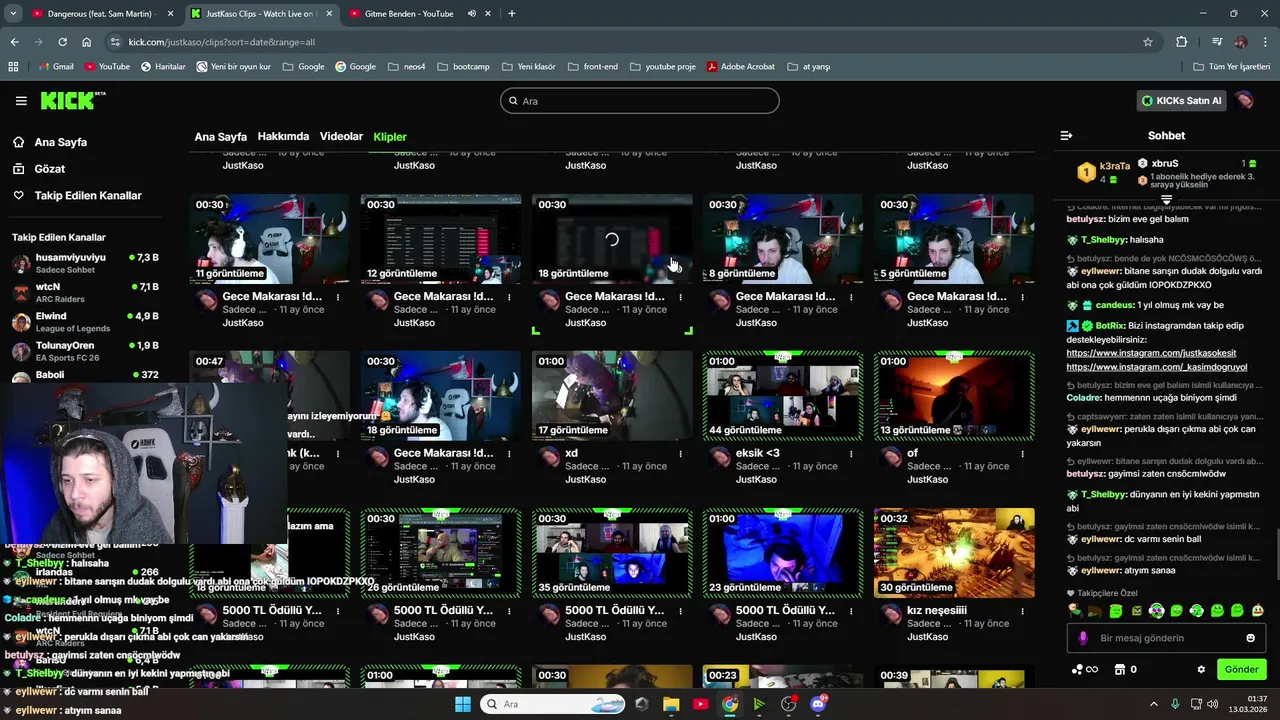Switch to Ana Sayfa channel tab

[220, 137]
